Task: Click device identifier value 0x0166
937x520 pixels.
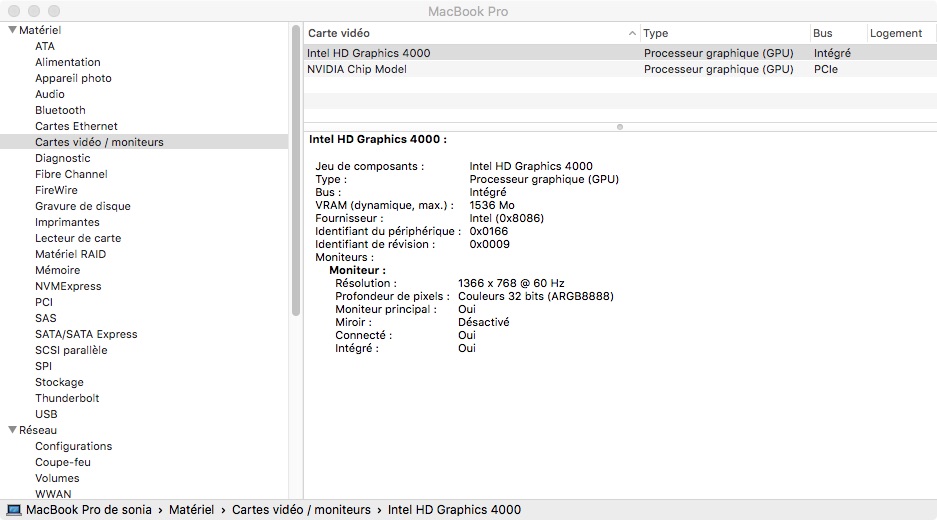Action: [488, 231]
